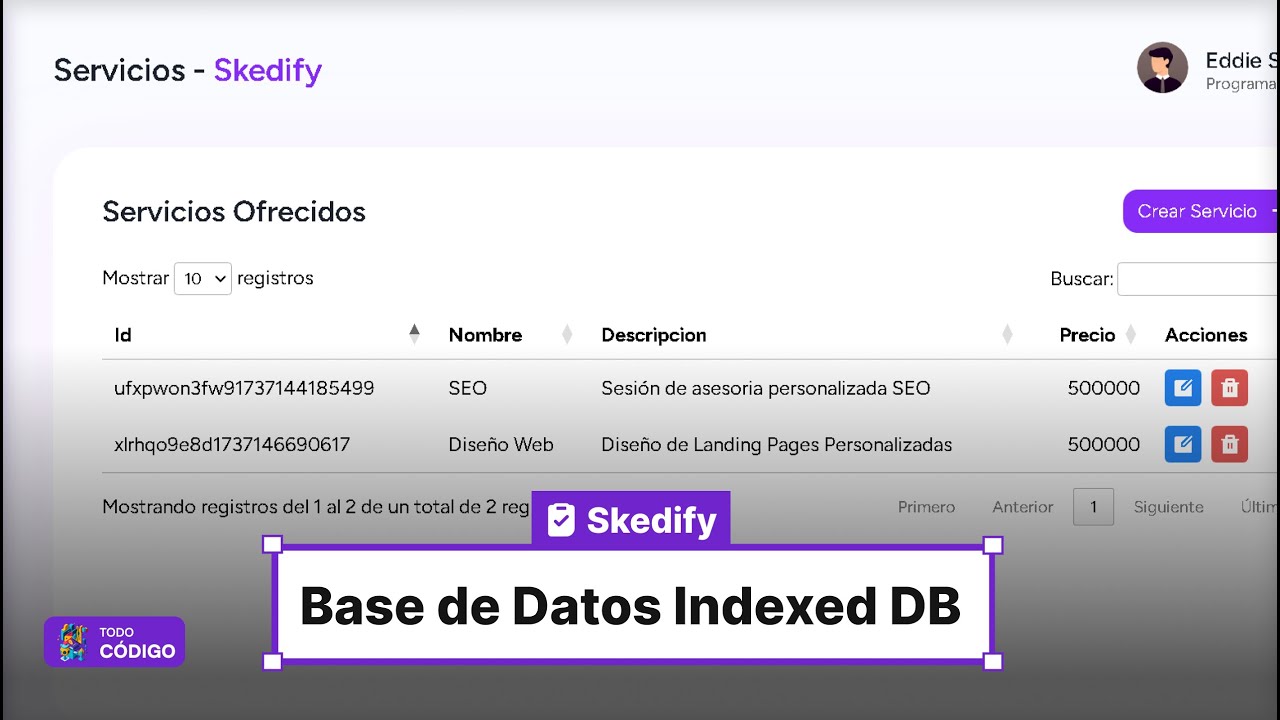Screen dimensions: 1280x720
Task: Click the Diseño Web name cell
Action: click(x=500, y=444)
